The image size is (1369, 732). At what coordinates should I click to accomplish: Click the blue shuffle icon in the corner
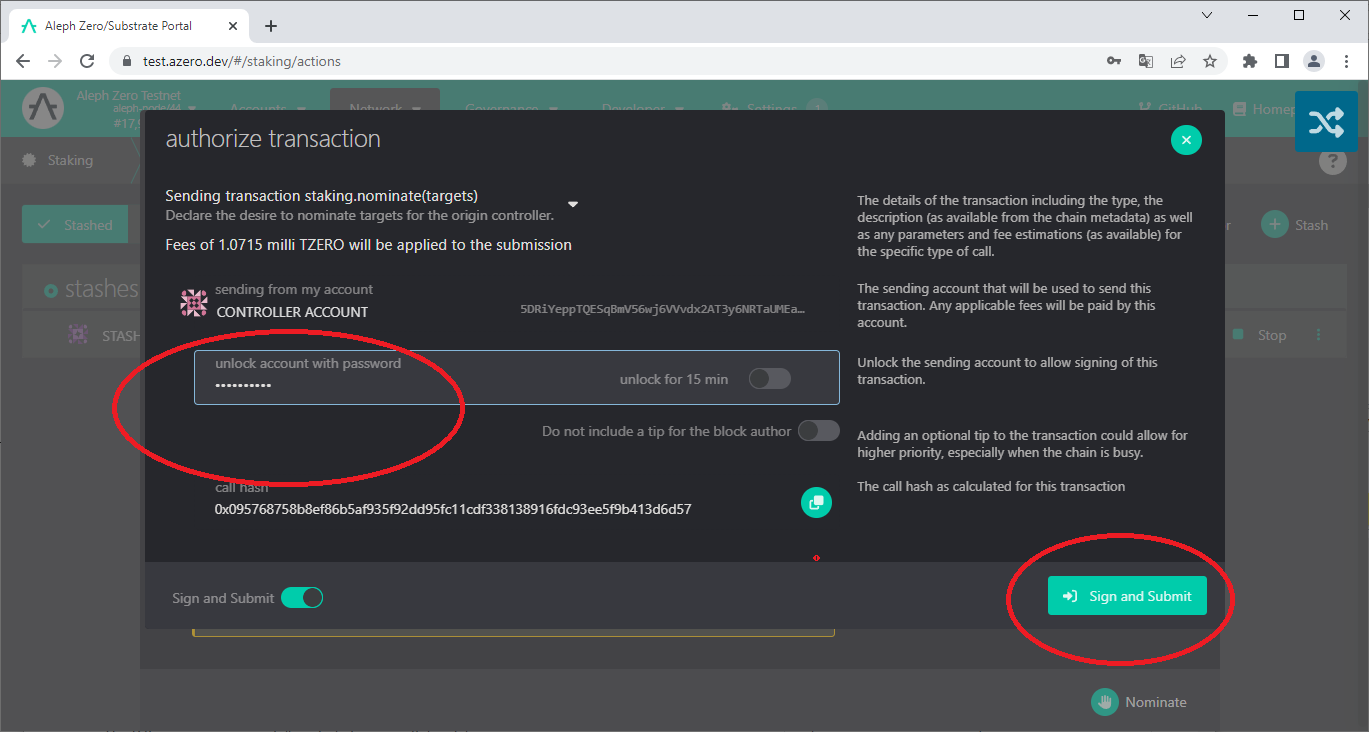1326,121
